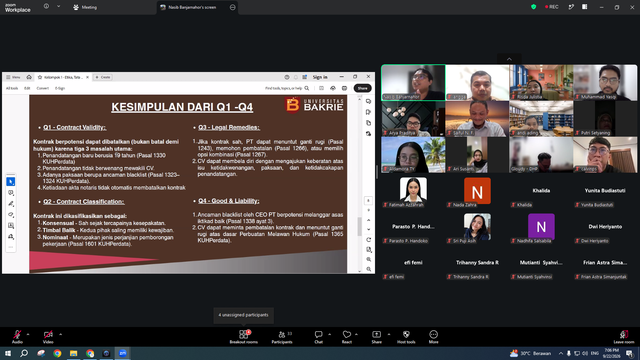Screen dimensions: 640x360
Task: Expand the Video options arrow
Action: pyautogui.click(x=60, y=334)
